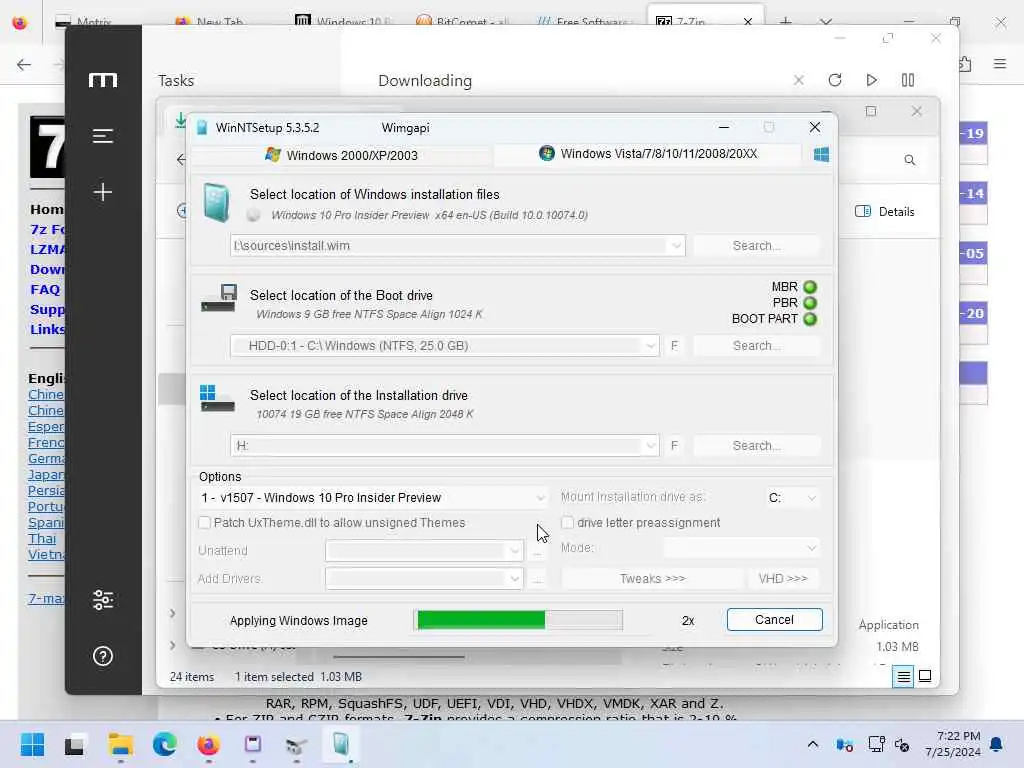
Task: Open the Windows Vista/7/8/10/11/2008/20XX tab
Action: pos(647,154)
